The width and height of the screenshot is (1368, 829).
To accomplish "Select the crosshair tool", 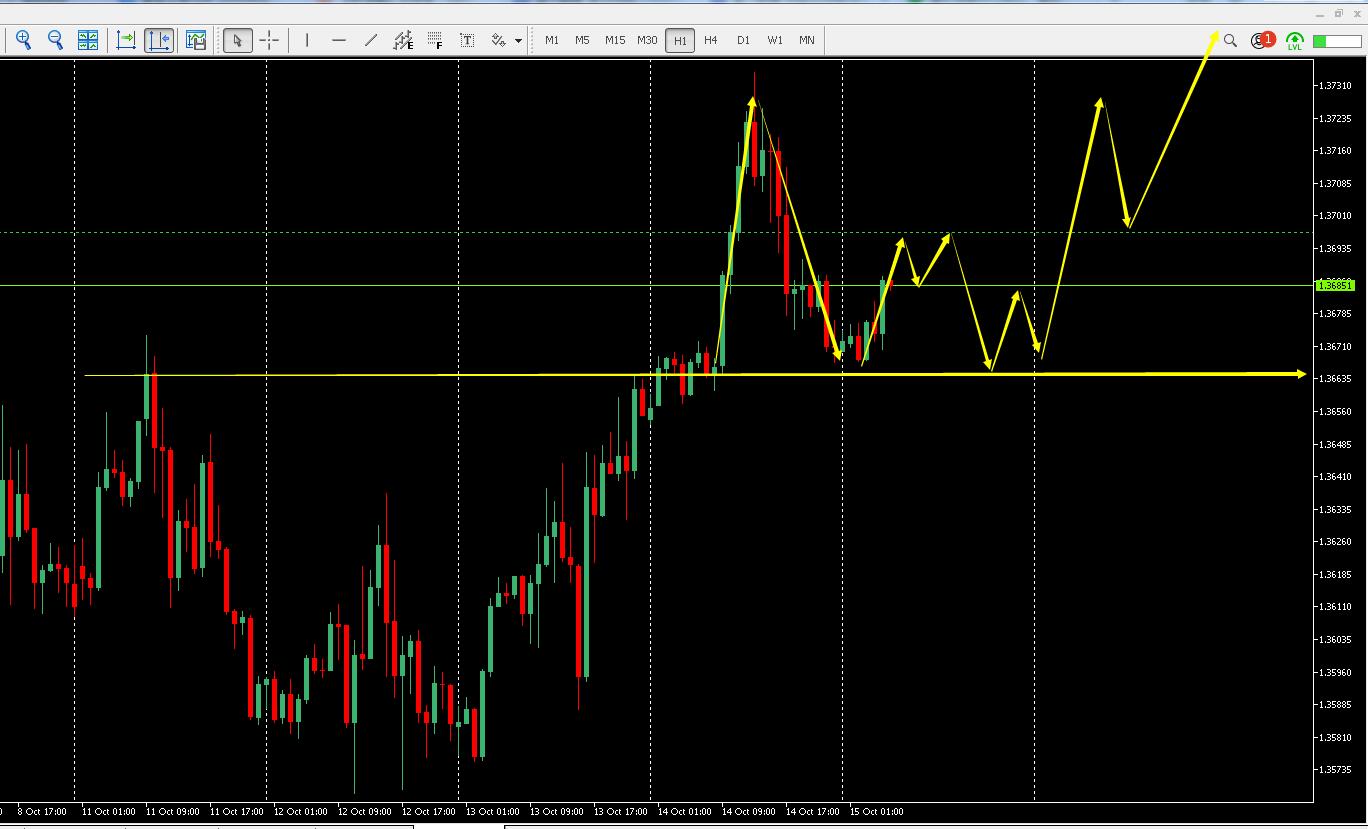I will pos(269,40).
